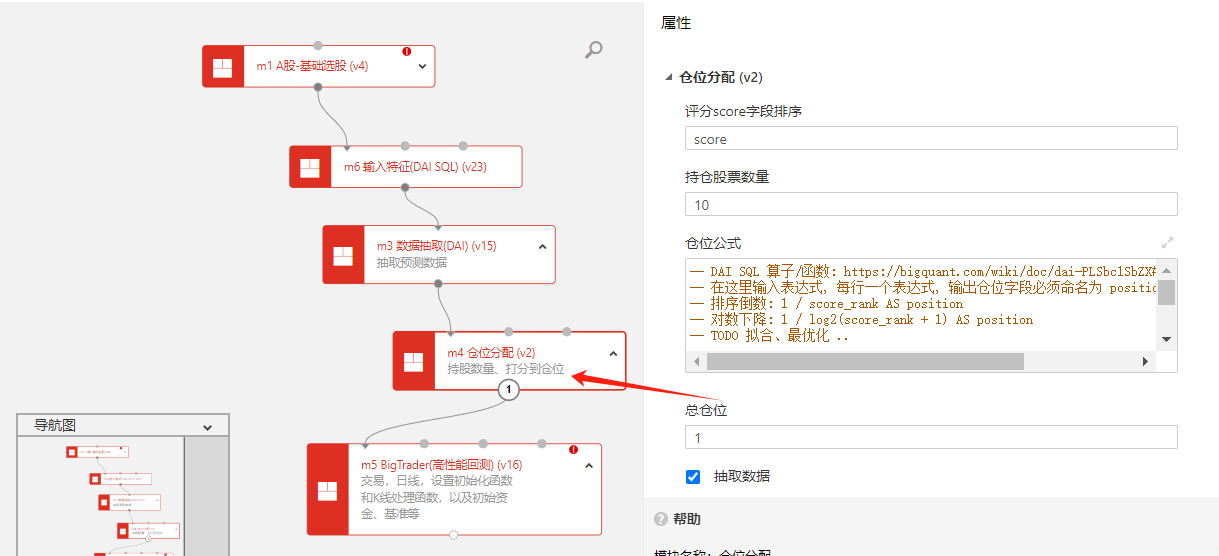Uncheck the 抽取数据 checkbox
The image size is (1219, 556).
click(693, 477)
